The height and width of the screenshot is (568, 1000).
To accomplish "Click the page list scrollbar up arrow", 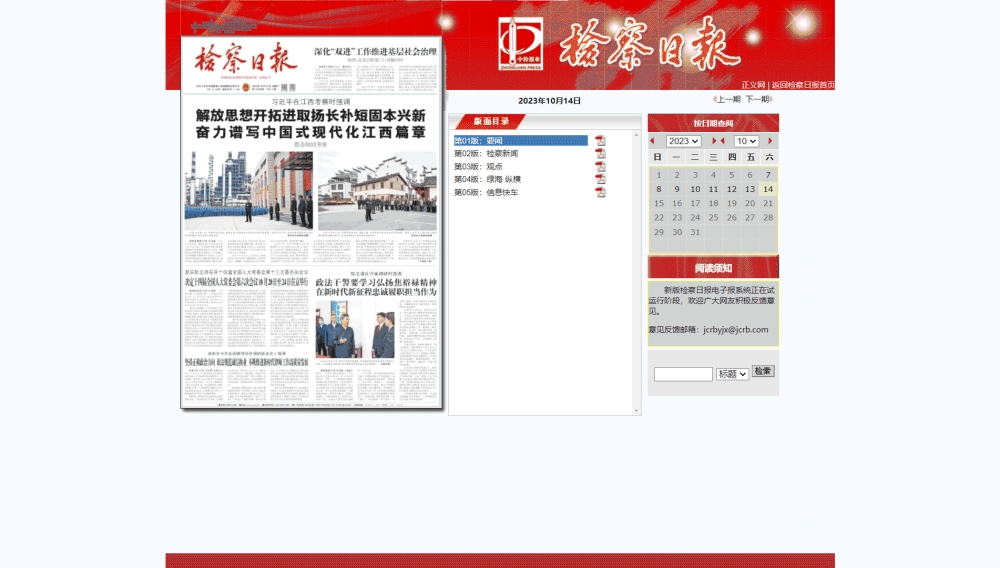I will pyautogui.click(x=636, y=135).
